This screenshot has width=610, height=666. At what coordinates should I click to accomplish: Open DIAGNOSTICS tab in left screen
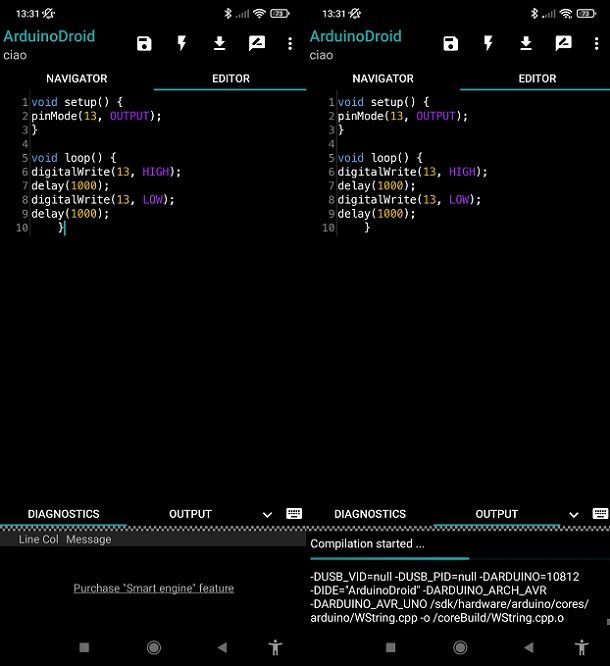[x=63, y=514]
